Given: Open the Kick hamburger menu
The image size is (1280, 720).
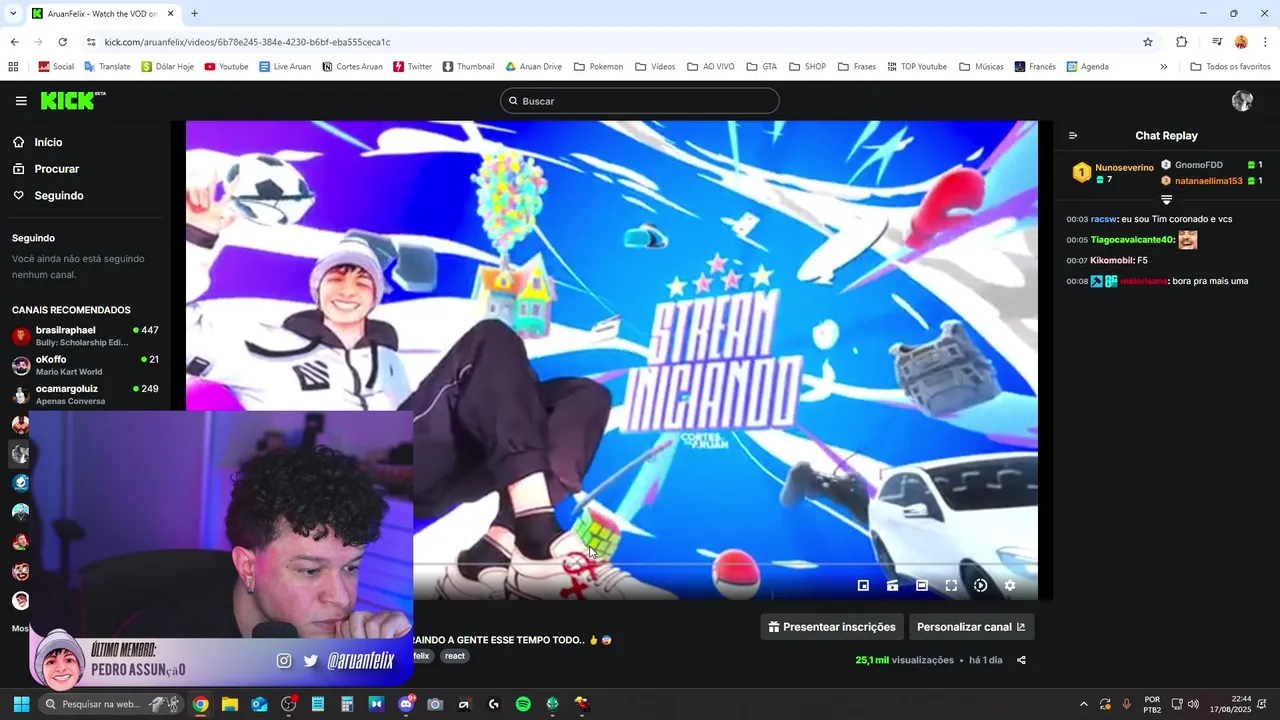Looking at the screenshot, I should (21, 101).
